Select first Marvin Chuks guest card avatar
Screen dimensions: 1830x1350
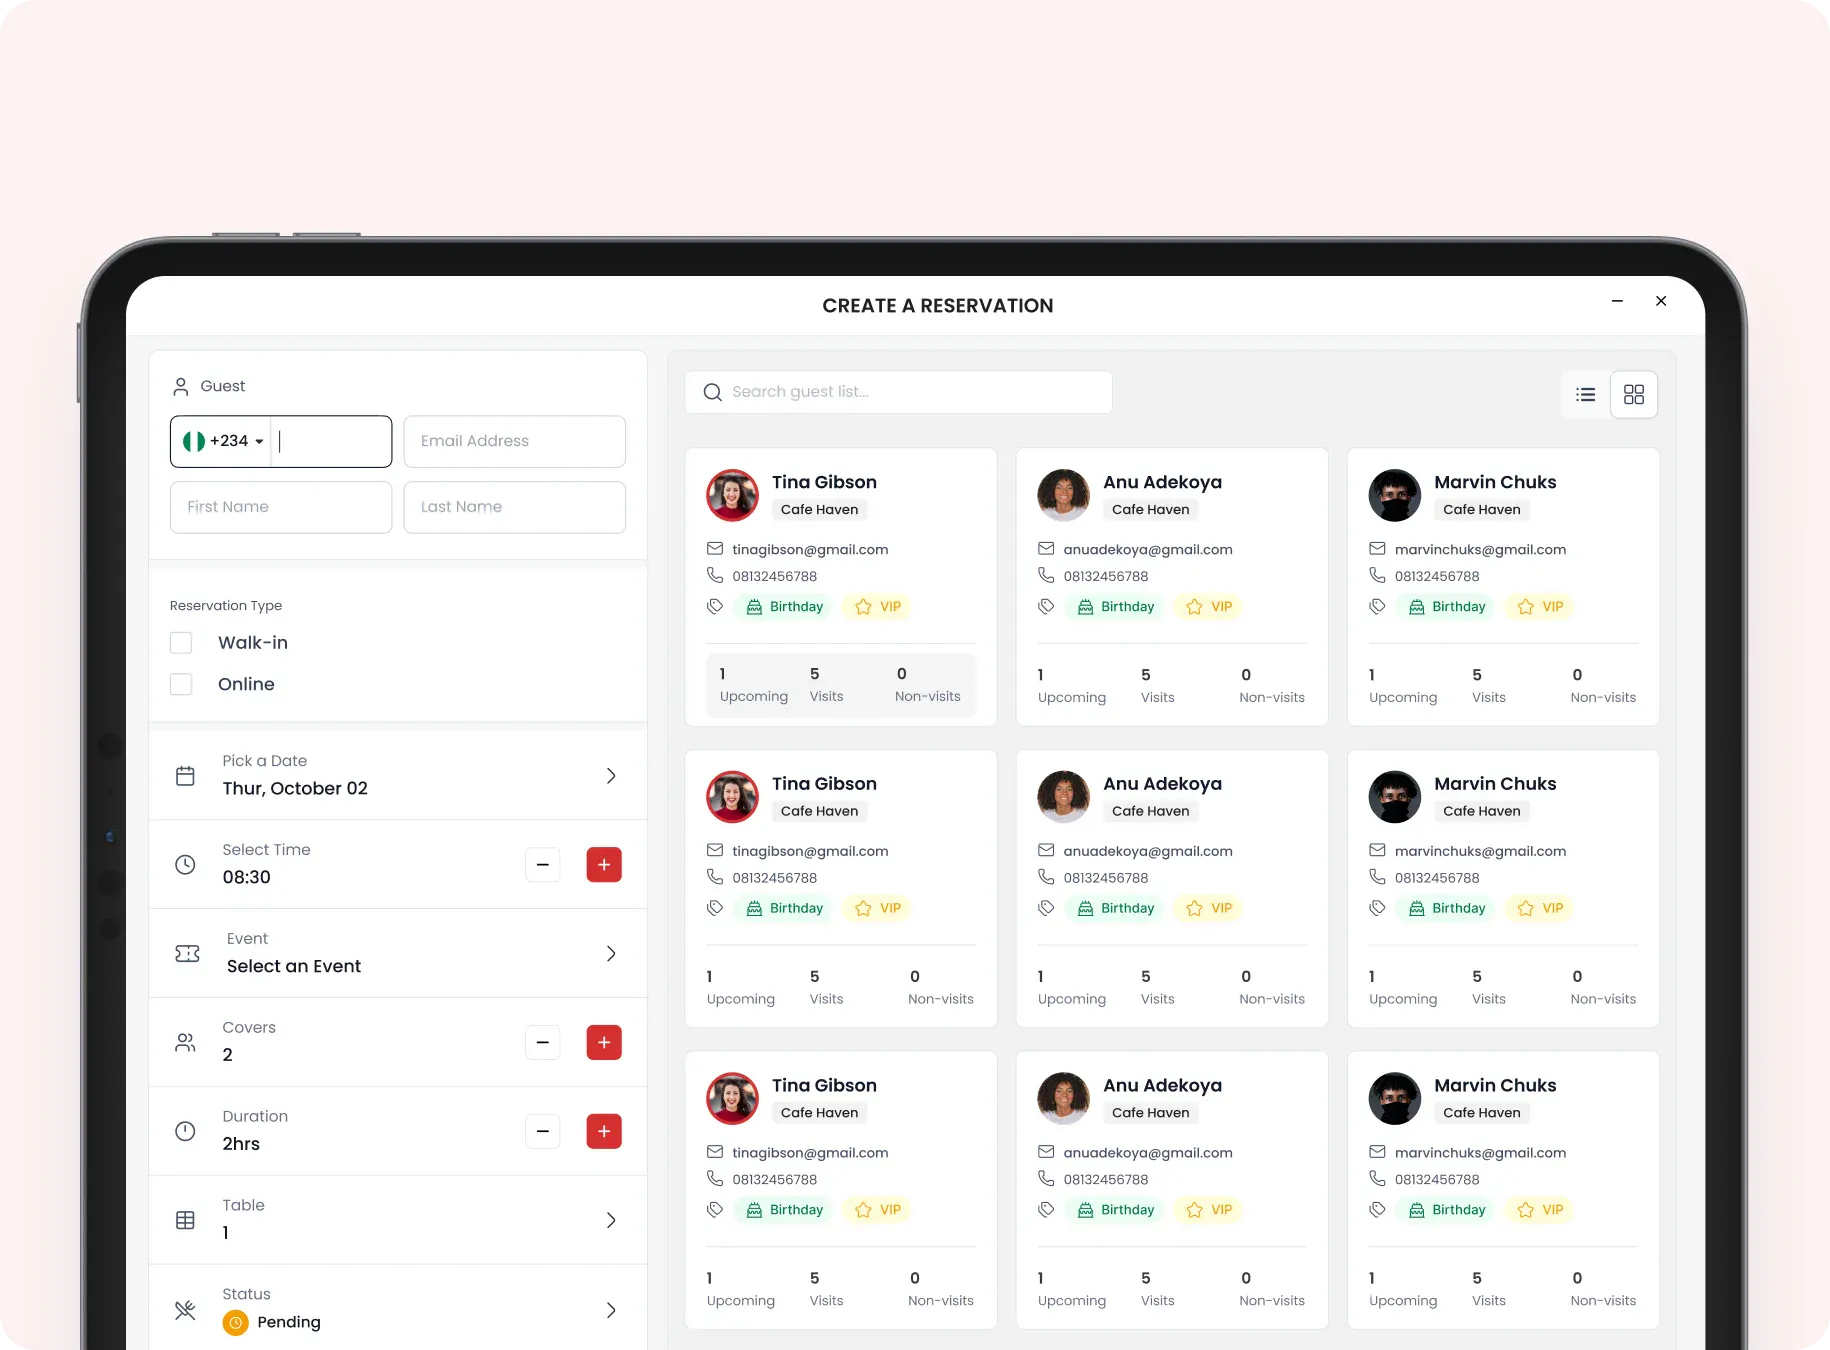point(1395,495)
